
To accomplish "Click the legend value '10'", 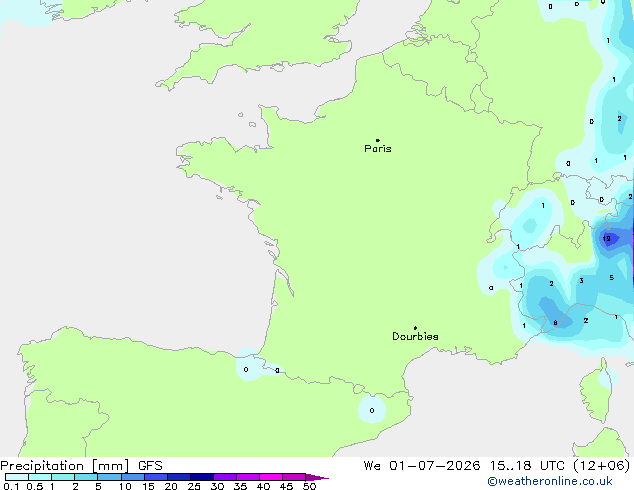I will click(x=125, y=486).
